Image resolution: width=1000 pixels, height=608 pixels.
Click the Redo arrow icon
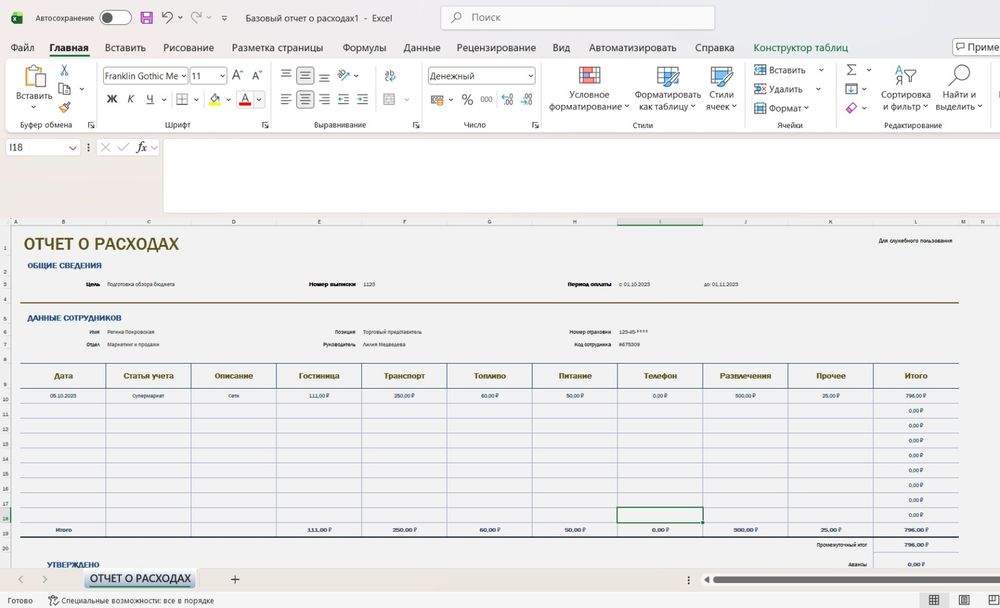pos(196,18)
